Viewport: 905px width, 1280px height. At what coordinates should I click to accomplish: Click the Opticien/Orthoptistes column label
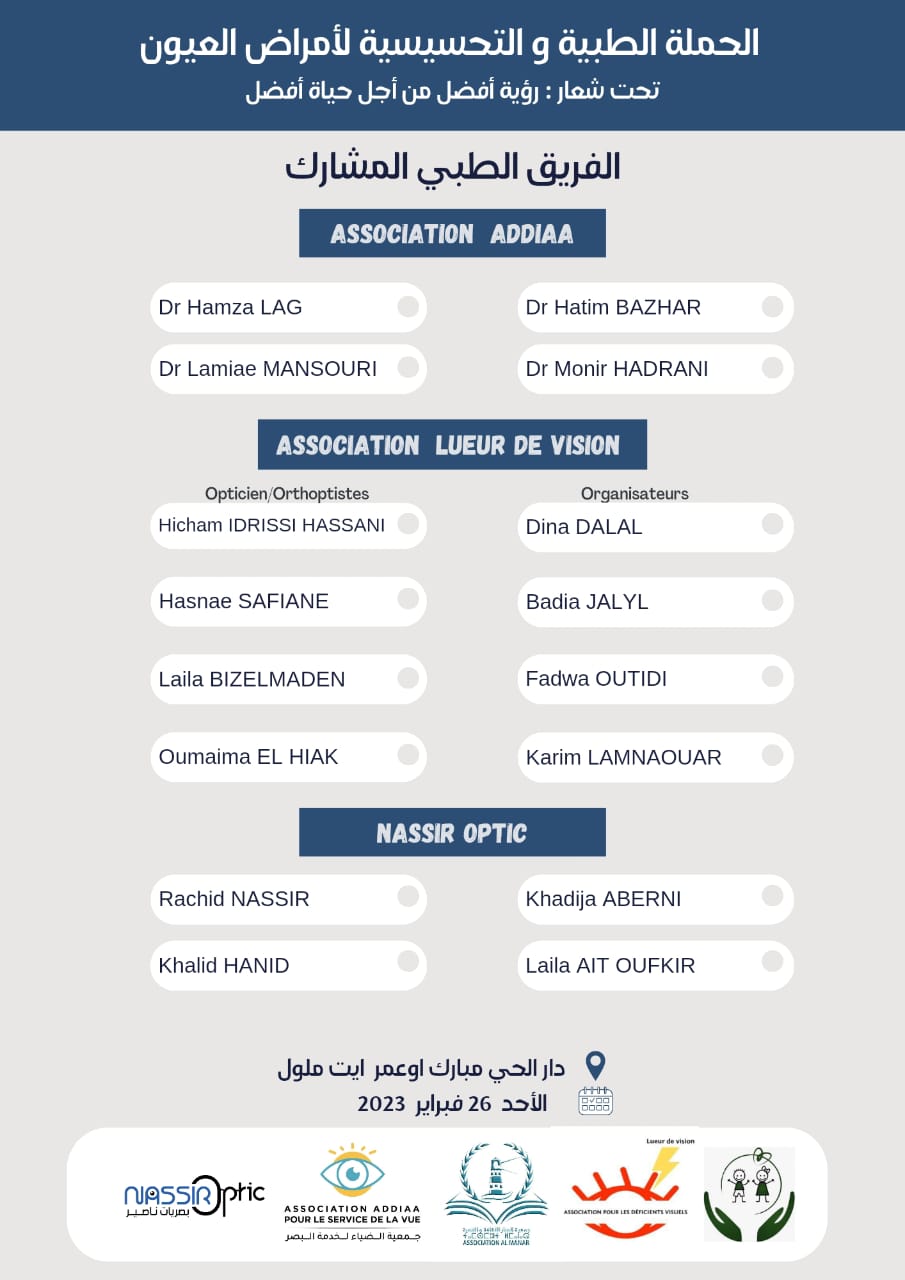pos(287,493)
